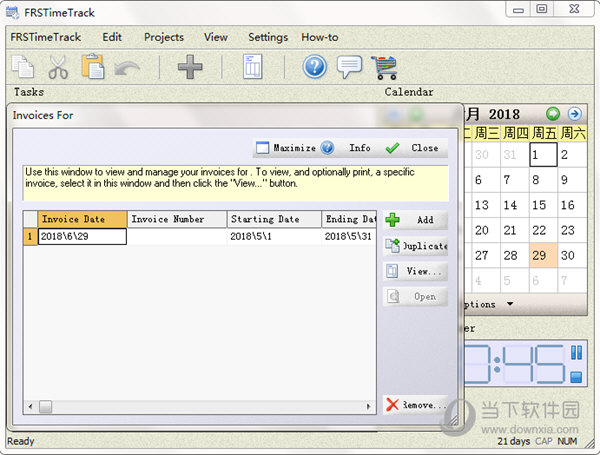Open the blue Help question mark icon

pos(315,67)
